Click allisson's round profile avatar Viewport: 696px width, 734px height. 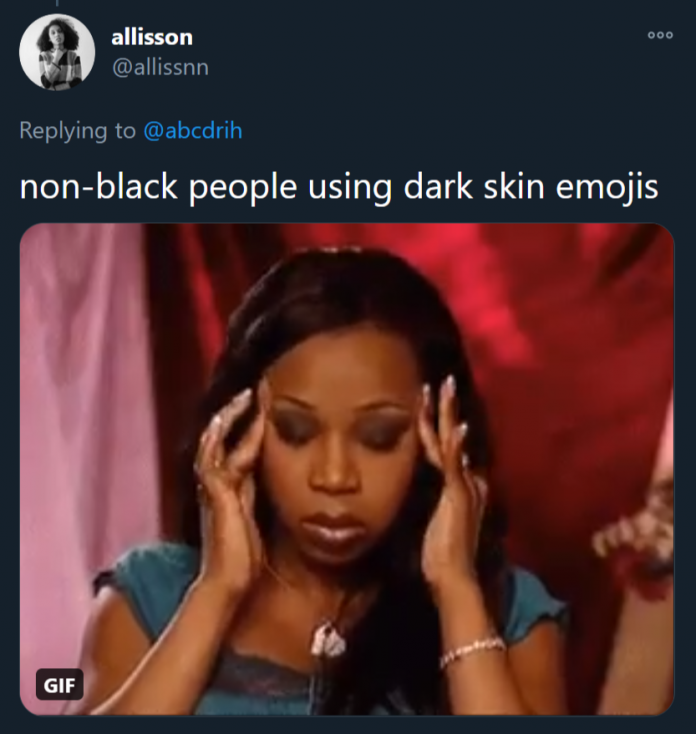point(57,52)
